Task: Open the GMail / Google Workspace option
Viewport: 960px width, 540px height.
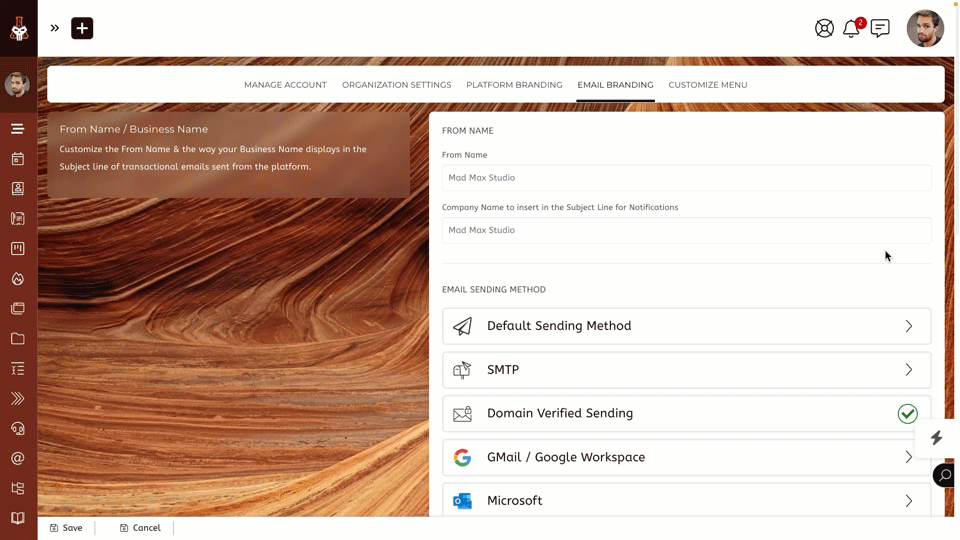Action: point(686,457)
